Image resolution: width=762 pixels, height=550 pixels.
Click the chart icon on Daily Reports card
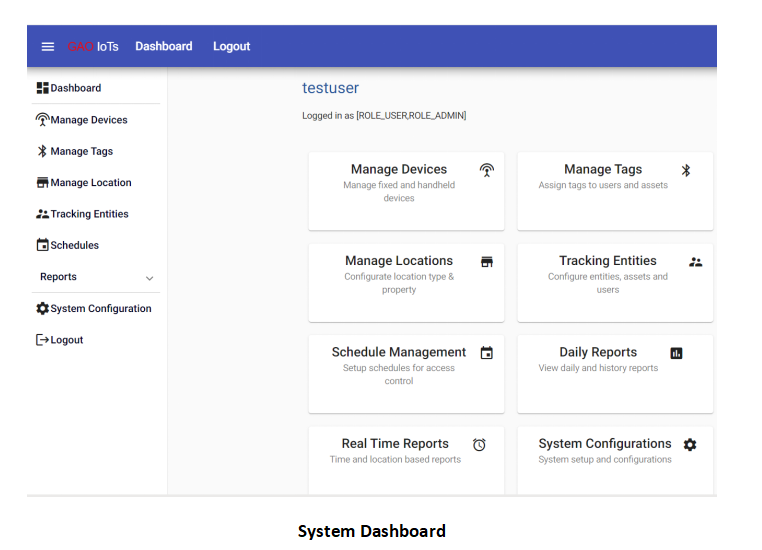676,353
